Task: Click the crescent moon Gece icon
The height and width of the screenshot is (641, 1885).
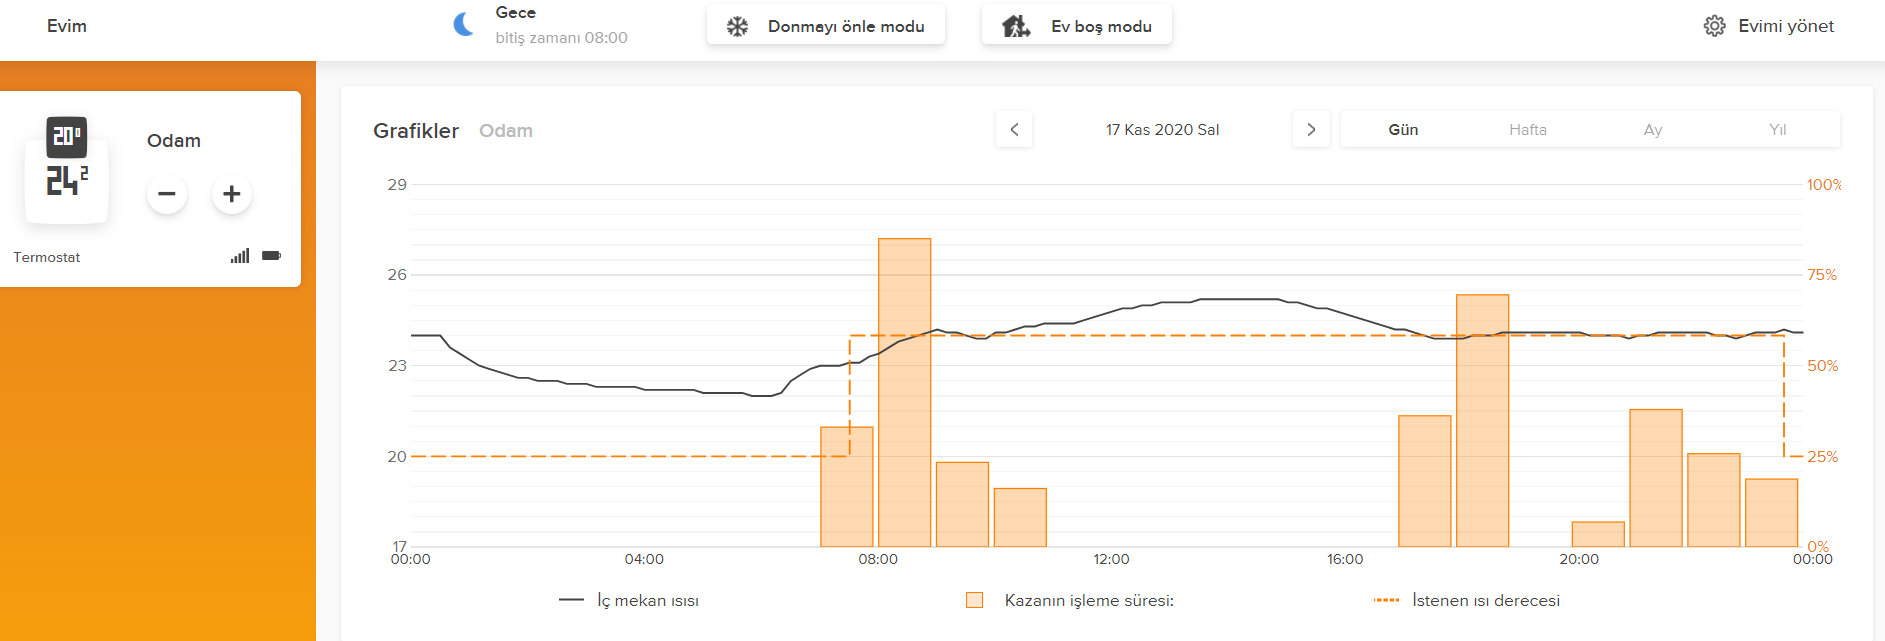Action: 464,24
